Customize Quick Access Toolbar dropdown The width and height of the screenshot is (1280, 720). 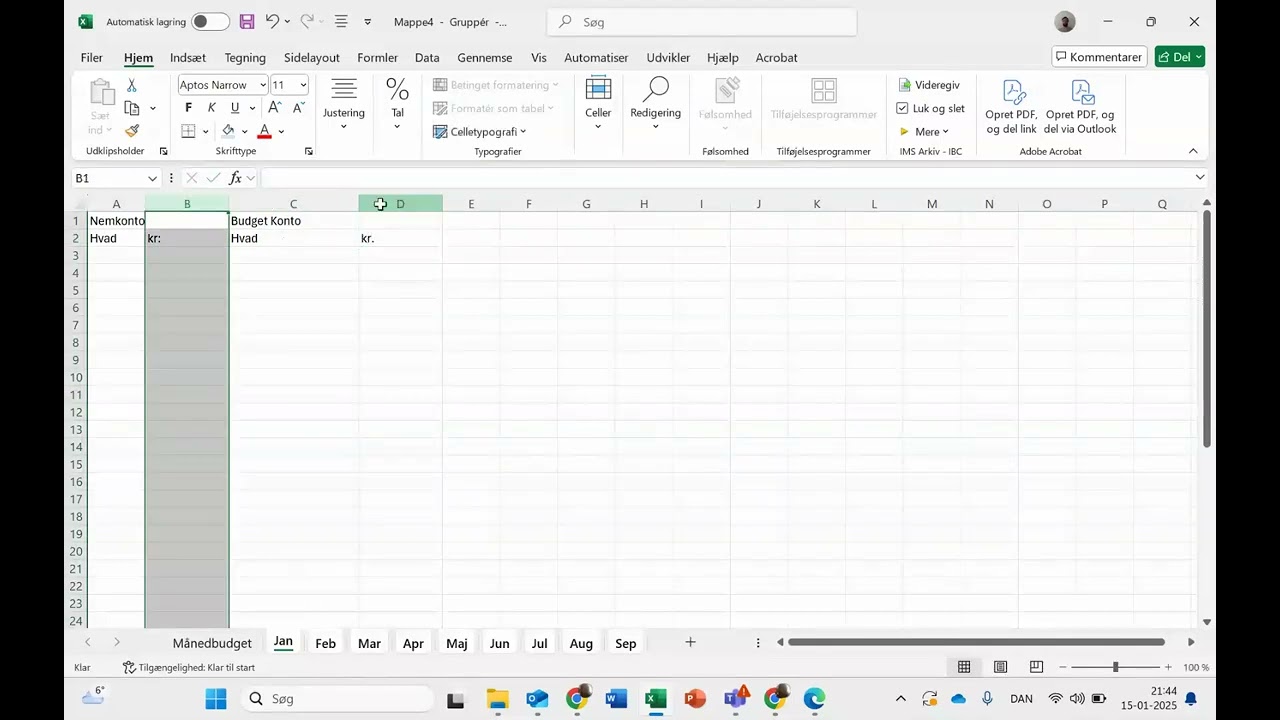click(368, 21)
